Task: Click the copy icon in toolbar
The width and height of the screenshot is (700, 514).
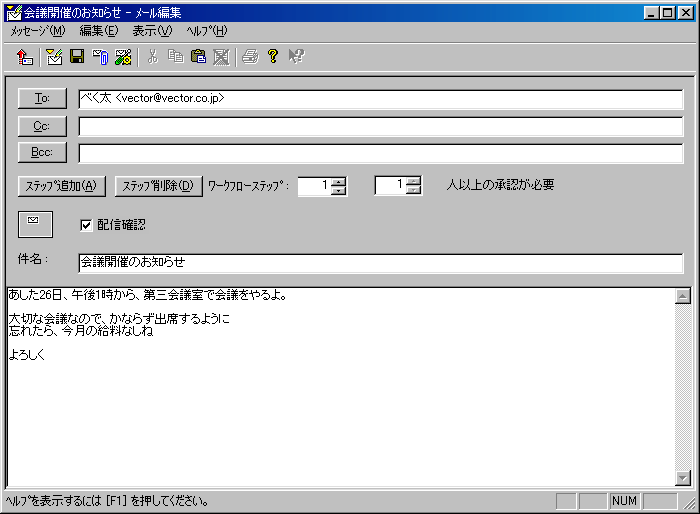Action: coord(175,57)
